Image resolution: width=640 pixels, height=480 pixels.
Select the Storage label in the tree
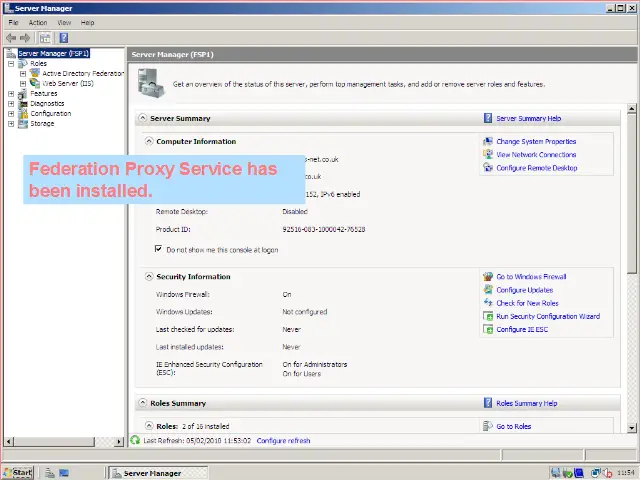click(42, 124)
